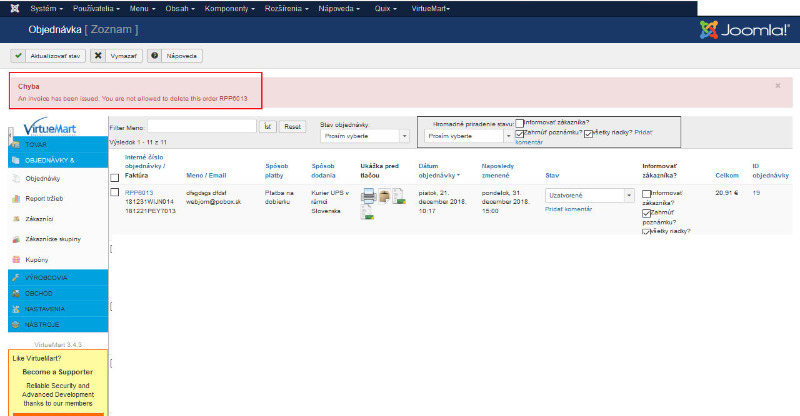Open the invoice document icon beside package
The image size is (800, 416).
click(398, 196)
